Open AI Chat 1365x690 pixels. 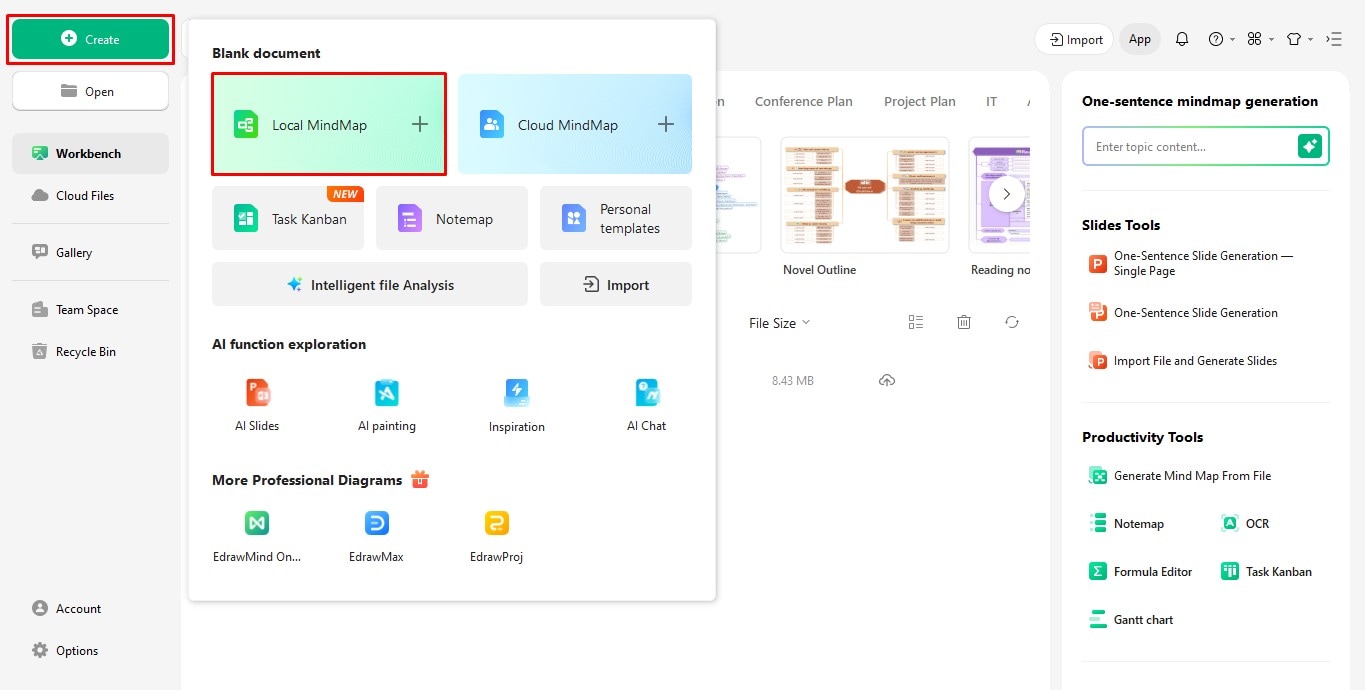pyautogui.click(x=647, y=405)
